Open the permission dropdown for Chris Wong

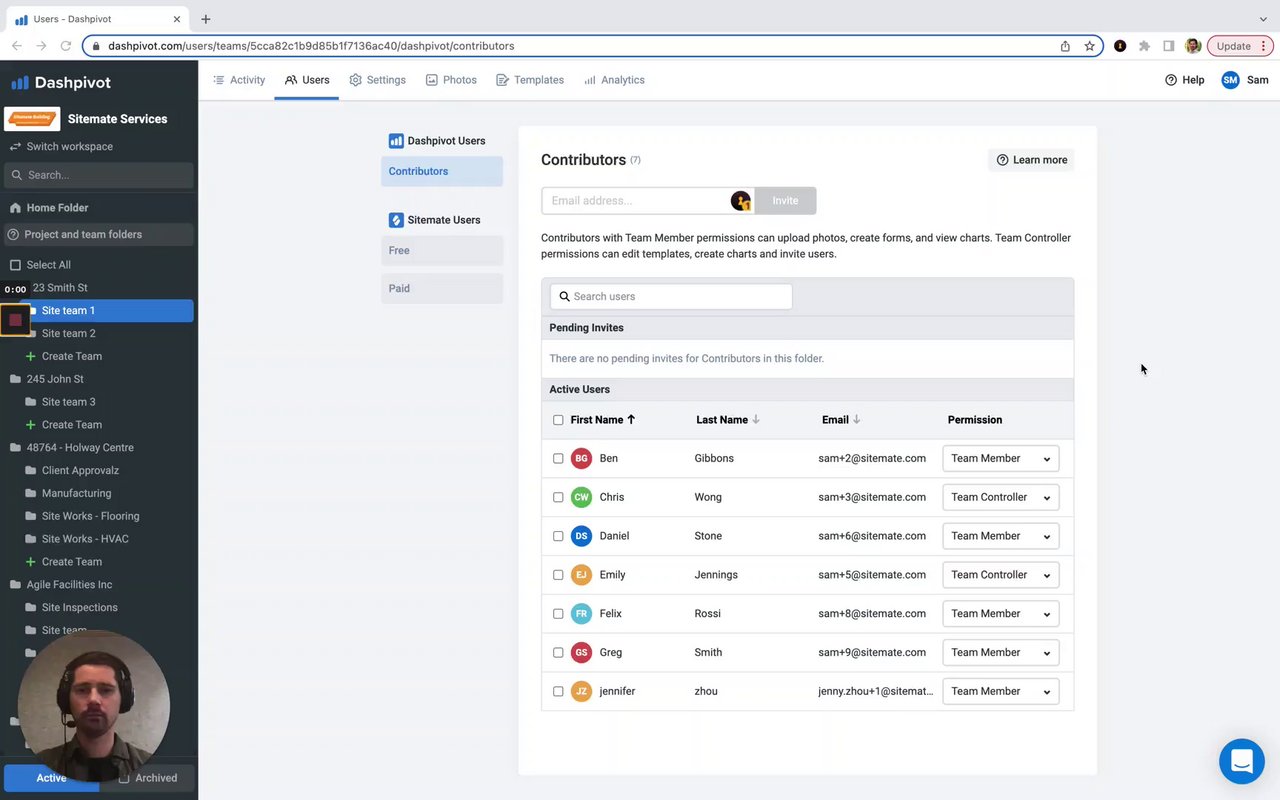click(1000, 497)
